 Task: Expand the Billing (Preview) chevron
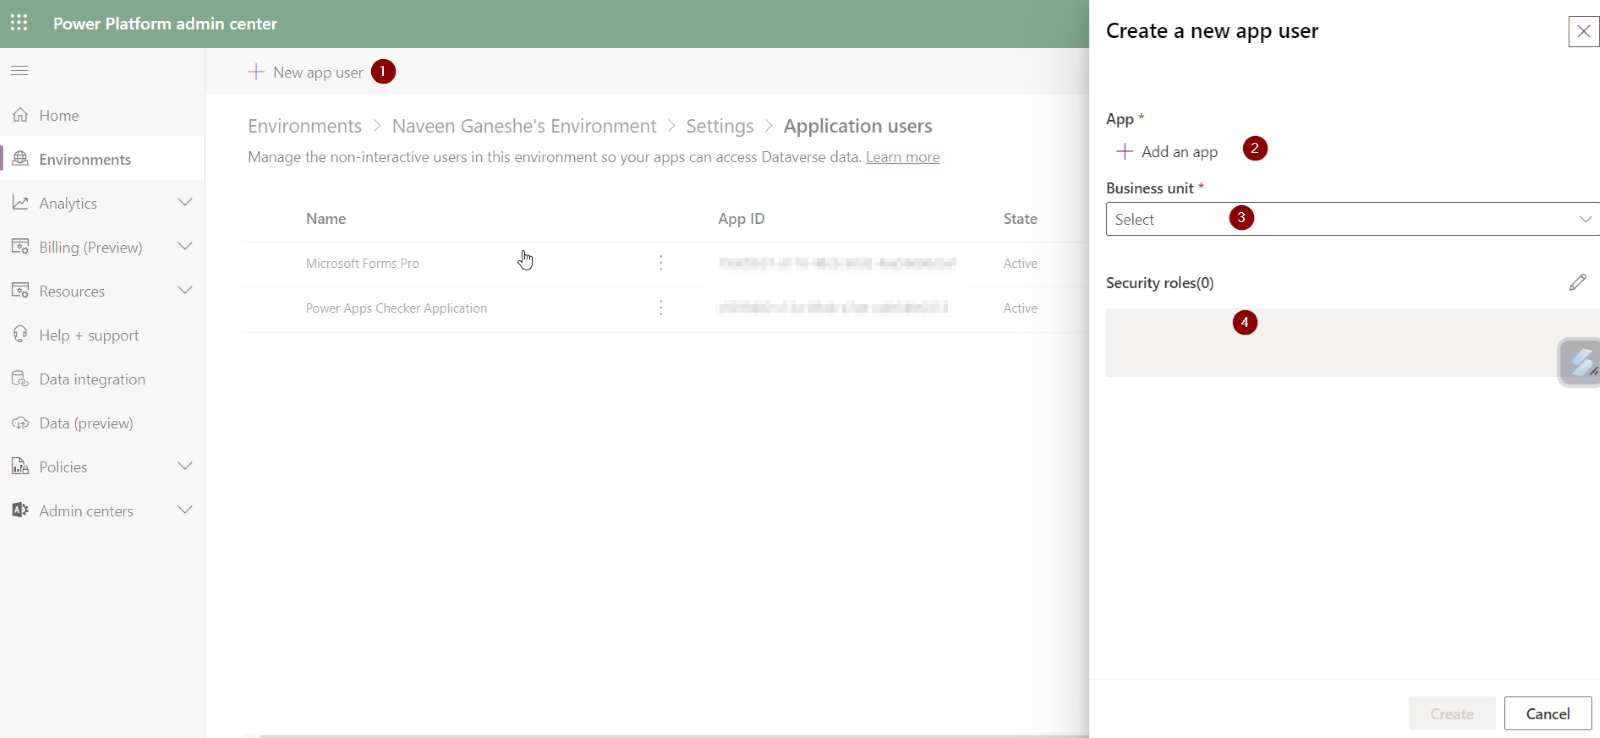point(185,246)
